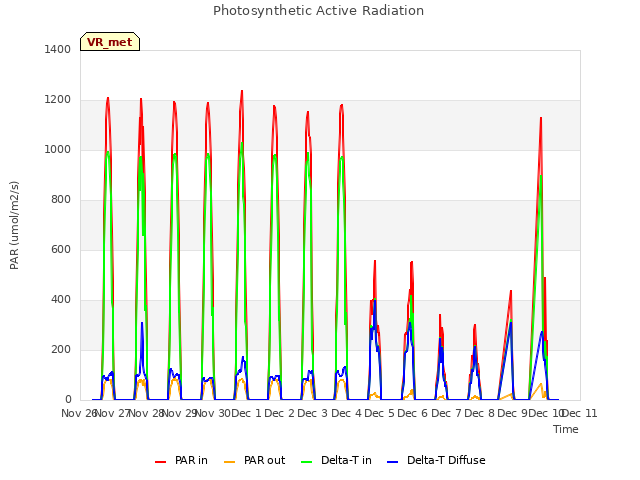Click the blue Delta-T Diffuse legend swatch
This screenshot has width=640, height=480.
click(392, 462)
